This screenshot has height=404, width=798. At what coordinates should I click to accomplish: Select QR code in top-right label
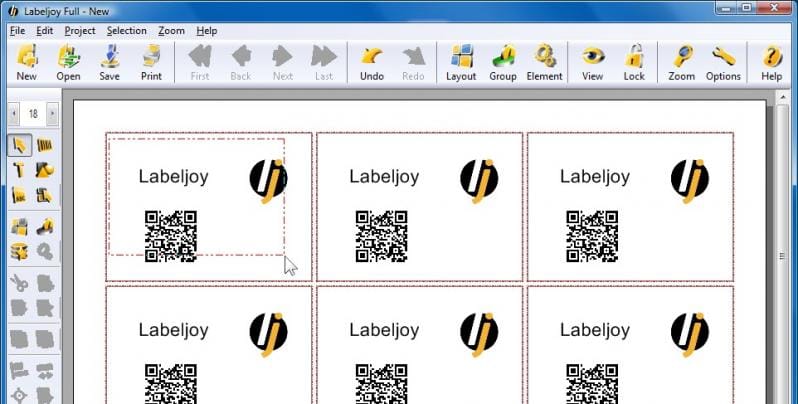pos(592,236)
